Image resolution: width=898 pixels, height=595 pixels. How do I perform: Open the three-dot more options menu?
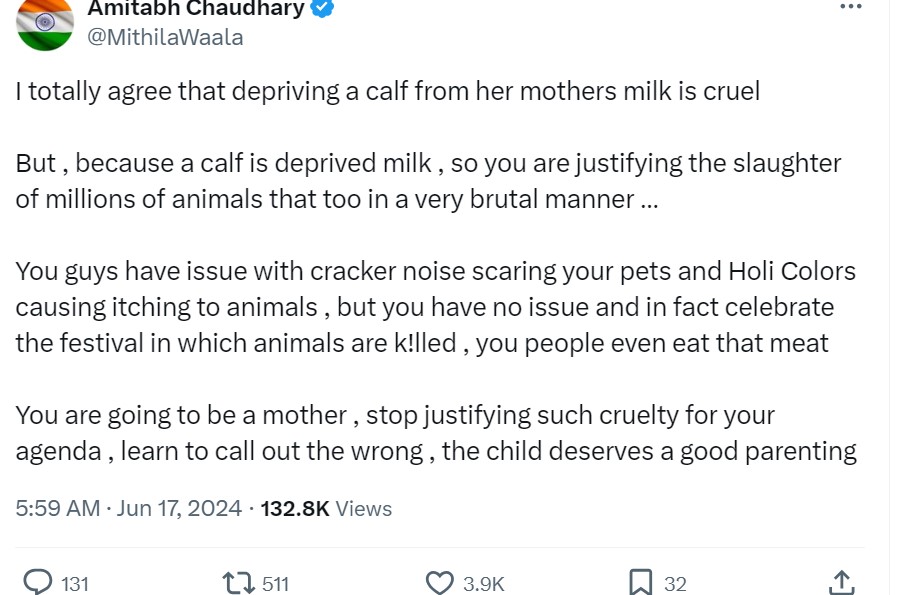(850, 7)
